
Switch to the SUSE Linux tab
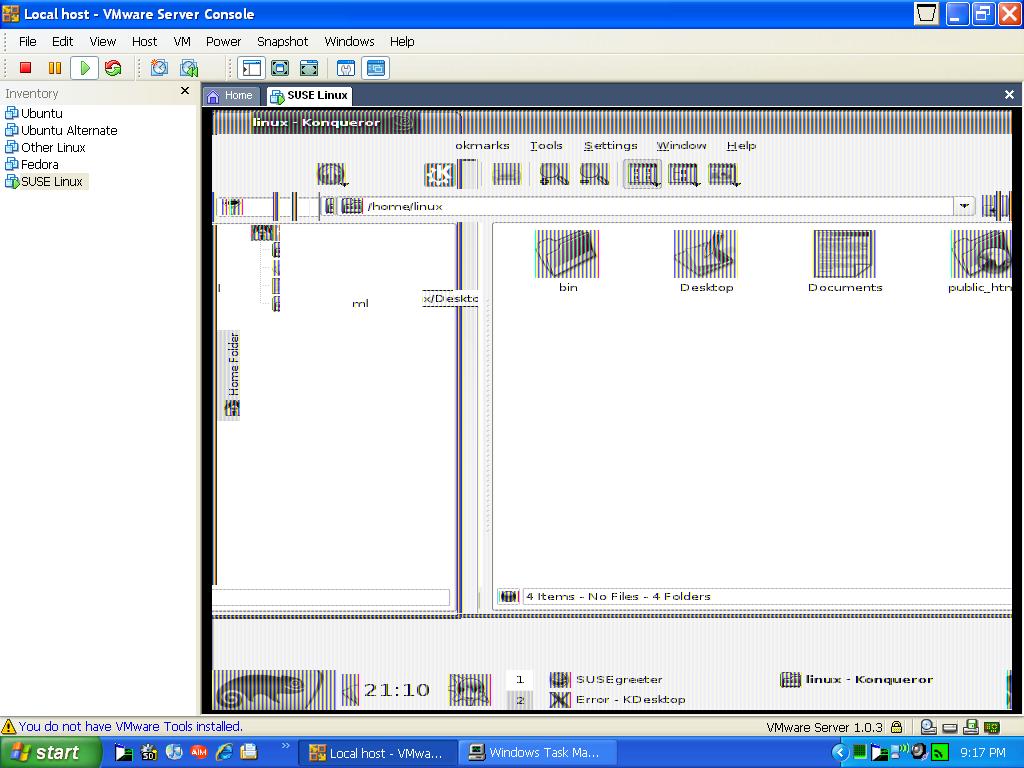click(309, 95)
